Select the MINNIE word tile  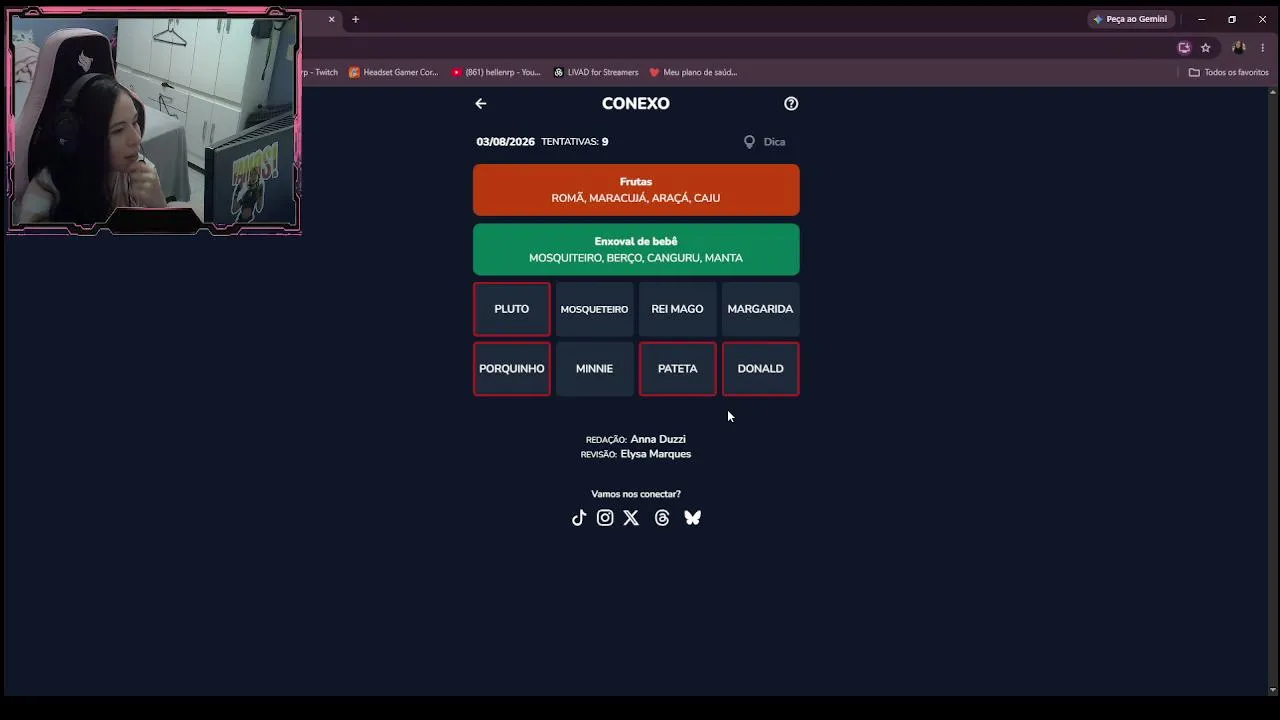click(x=594, y=369)
